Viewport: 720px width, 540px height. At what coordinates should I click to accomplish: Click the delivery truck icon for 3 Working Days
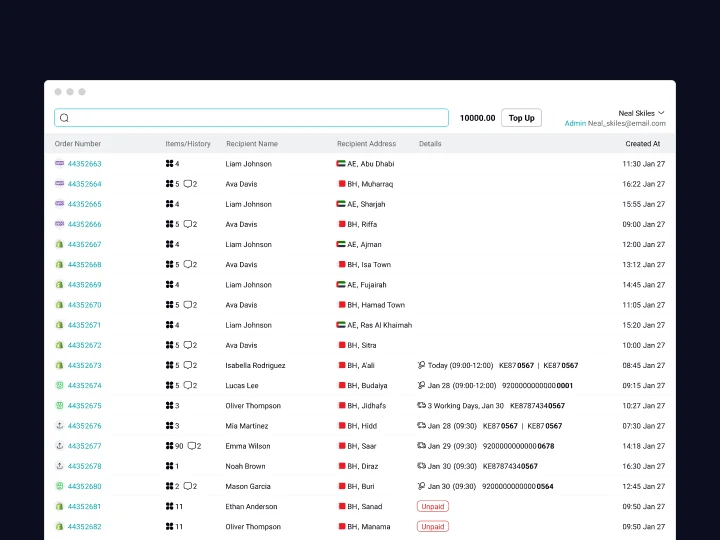421,405
